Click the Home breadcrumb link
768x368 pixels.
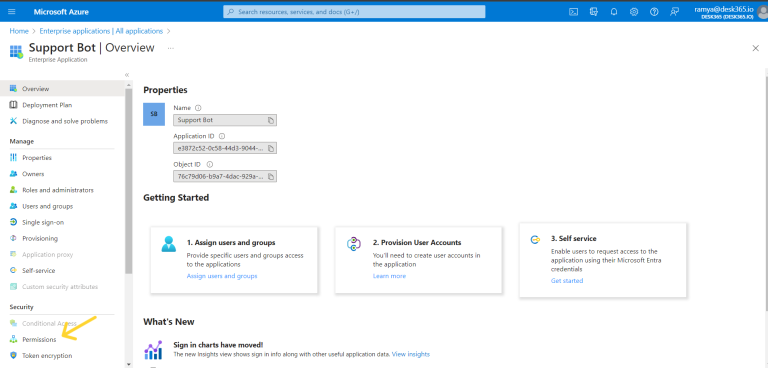point(19,31)
